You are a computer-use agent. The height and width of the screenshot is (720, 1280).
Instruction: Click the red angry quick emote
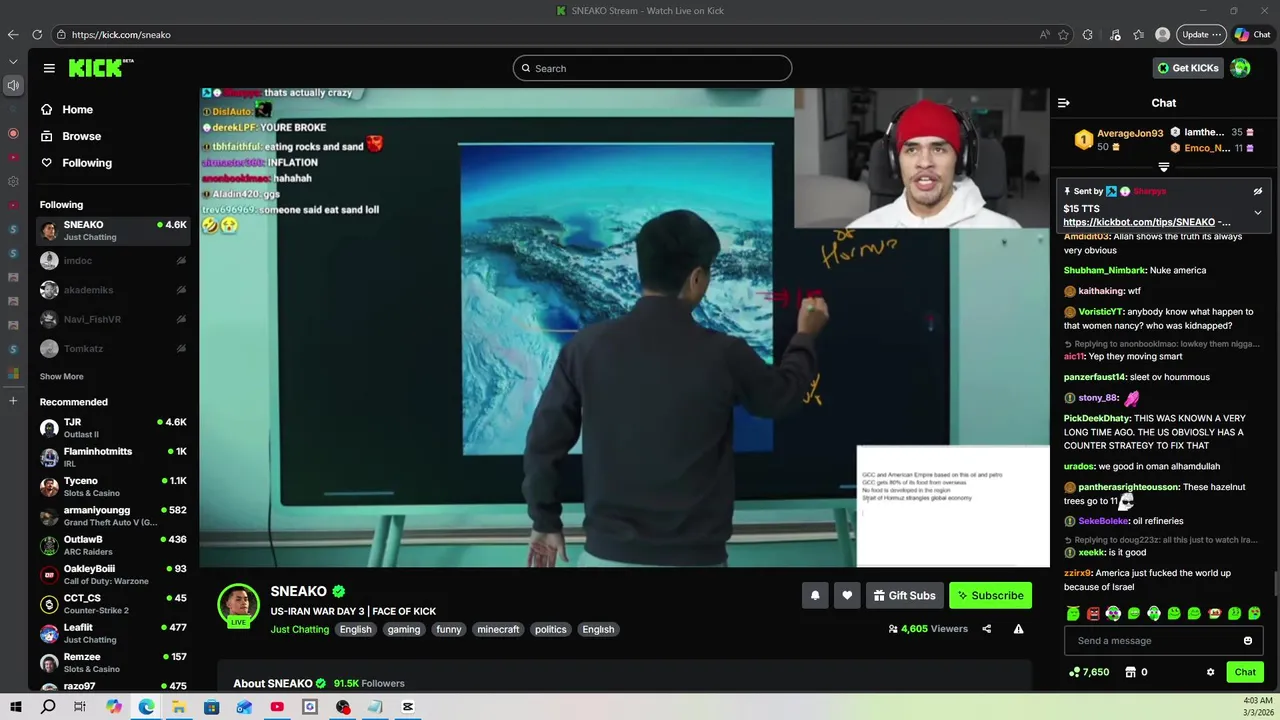[1093, 613]
